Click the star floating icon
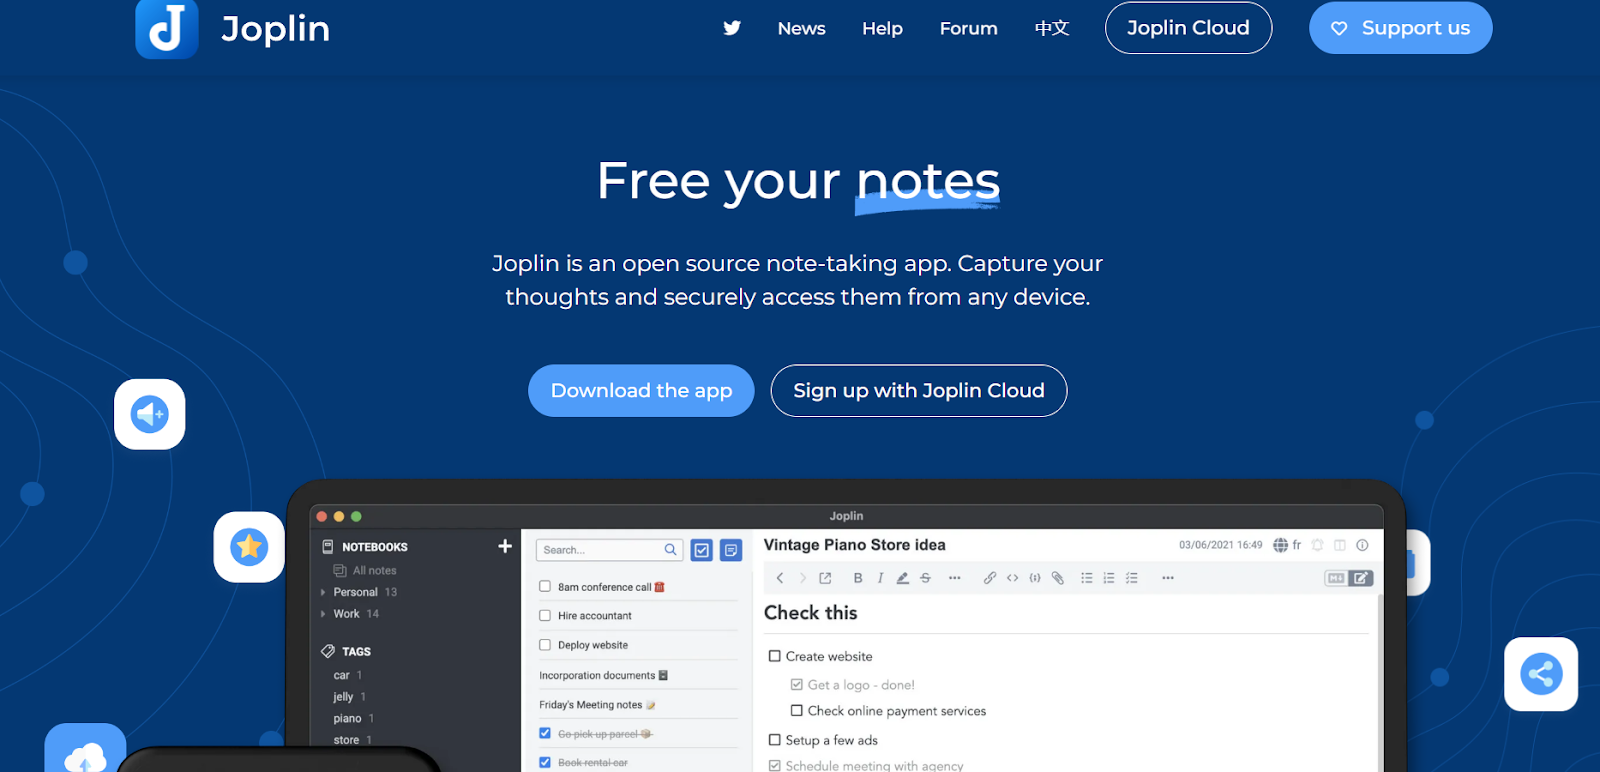Viewport: 1600px width, 772px height. point(249,547)
